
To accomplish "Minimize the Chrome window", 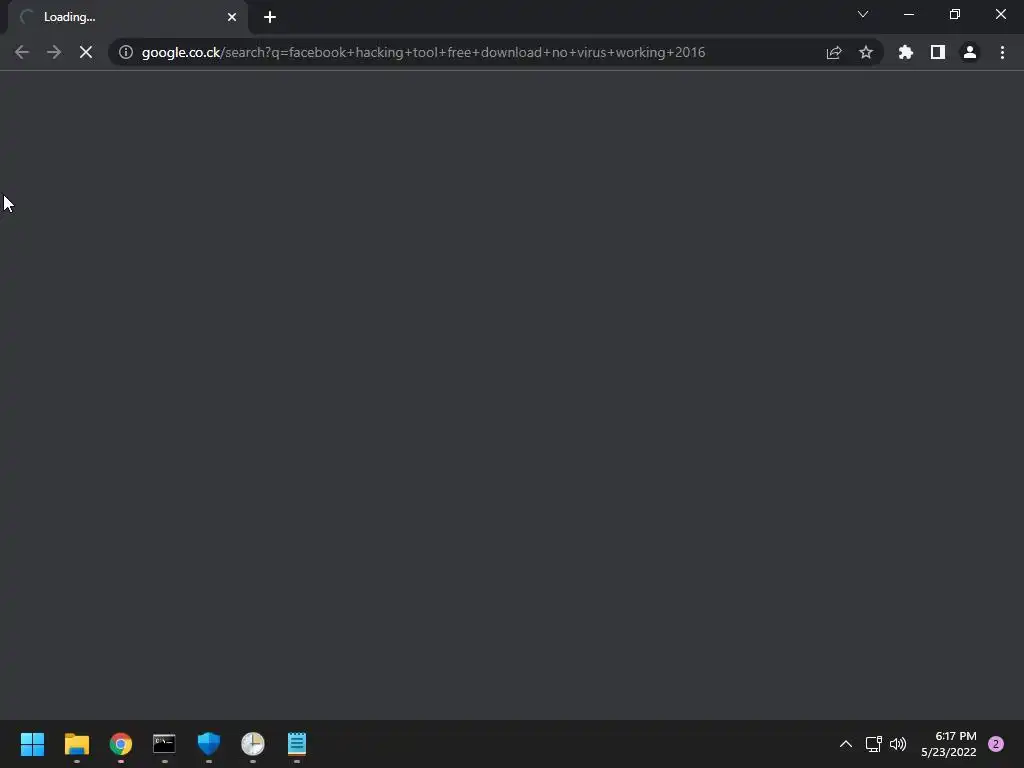I will click(908, 14).
